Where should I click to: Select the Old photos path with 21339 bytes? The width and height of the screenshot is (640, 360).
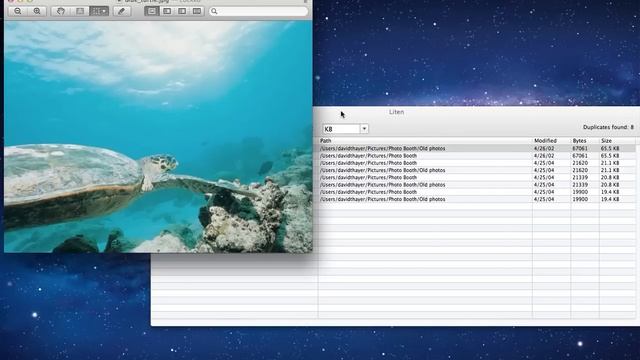click(x=382, y=185)
